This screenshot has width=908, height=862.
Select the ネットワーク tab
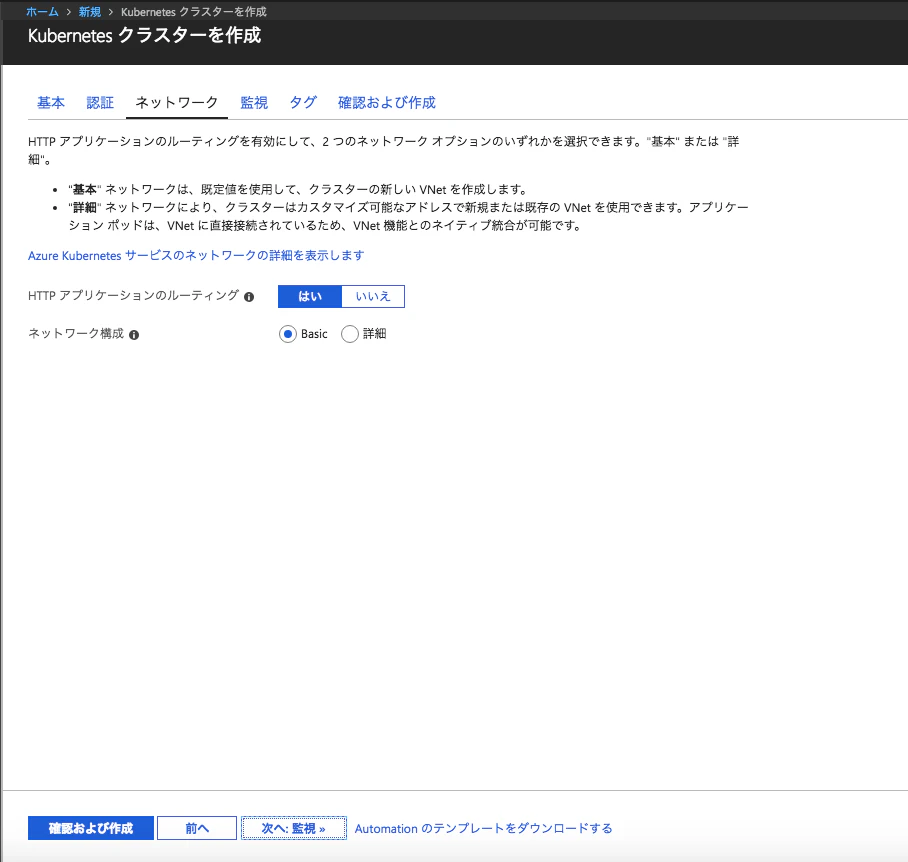point(177,102)
